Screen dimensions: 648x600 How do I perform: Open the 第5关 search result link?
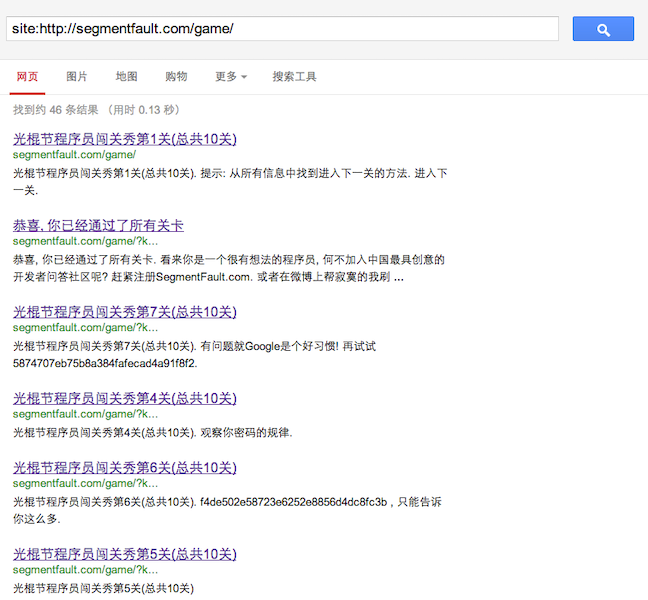[x=125, y=554]
